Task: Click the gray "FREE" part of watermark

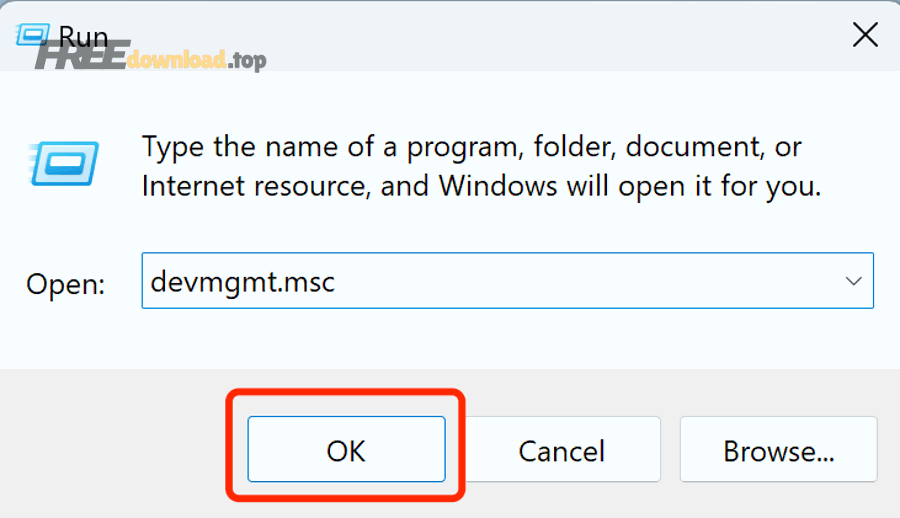Action: tap(81, 55)
